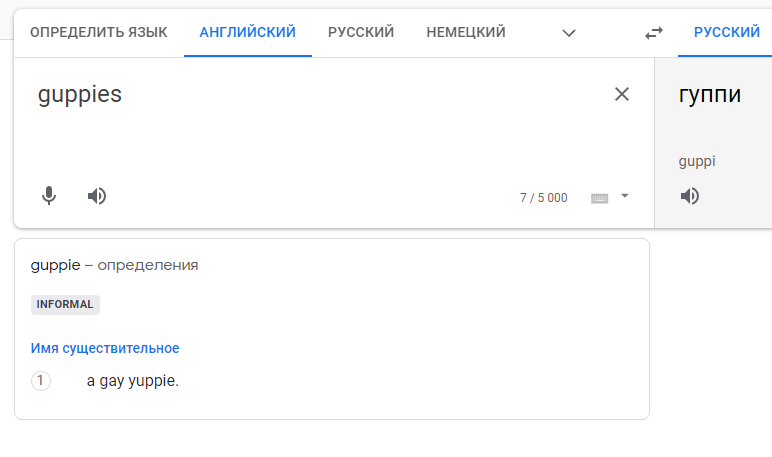
Task: Select the Определить язык tab
Action: coord(99,33)
